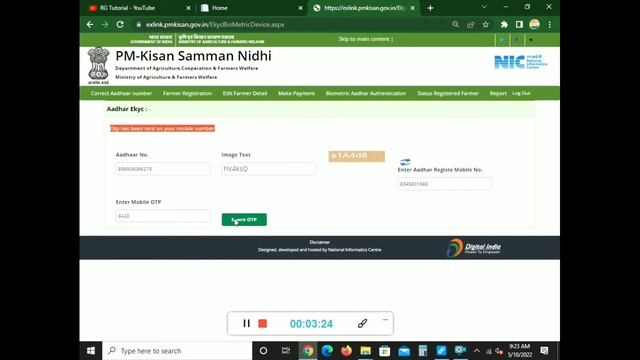Open Edit Farmer Detail menu
This screenshot has width=640, height=360.
coord(245,93)
